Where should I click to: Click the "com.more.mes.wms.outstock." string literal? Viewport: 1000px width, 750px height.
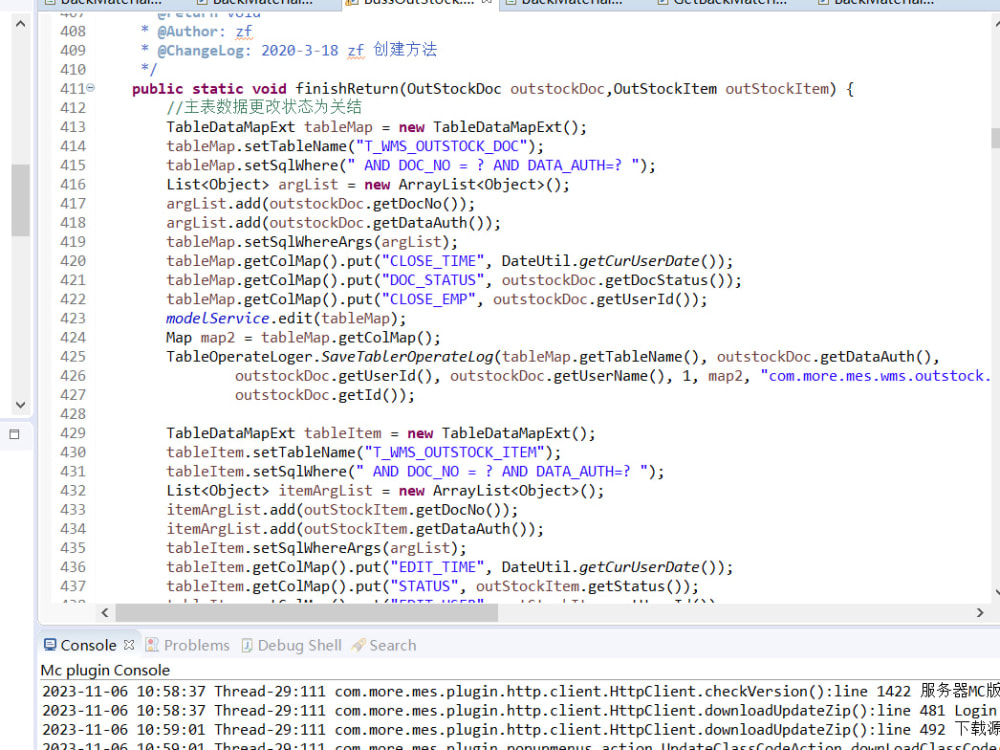coord(876,376)
